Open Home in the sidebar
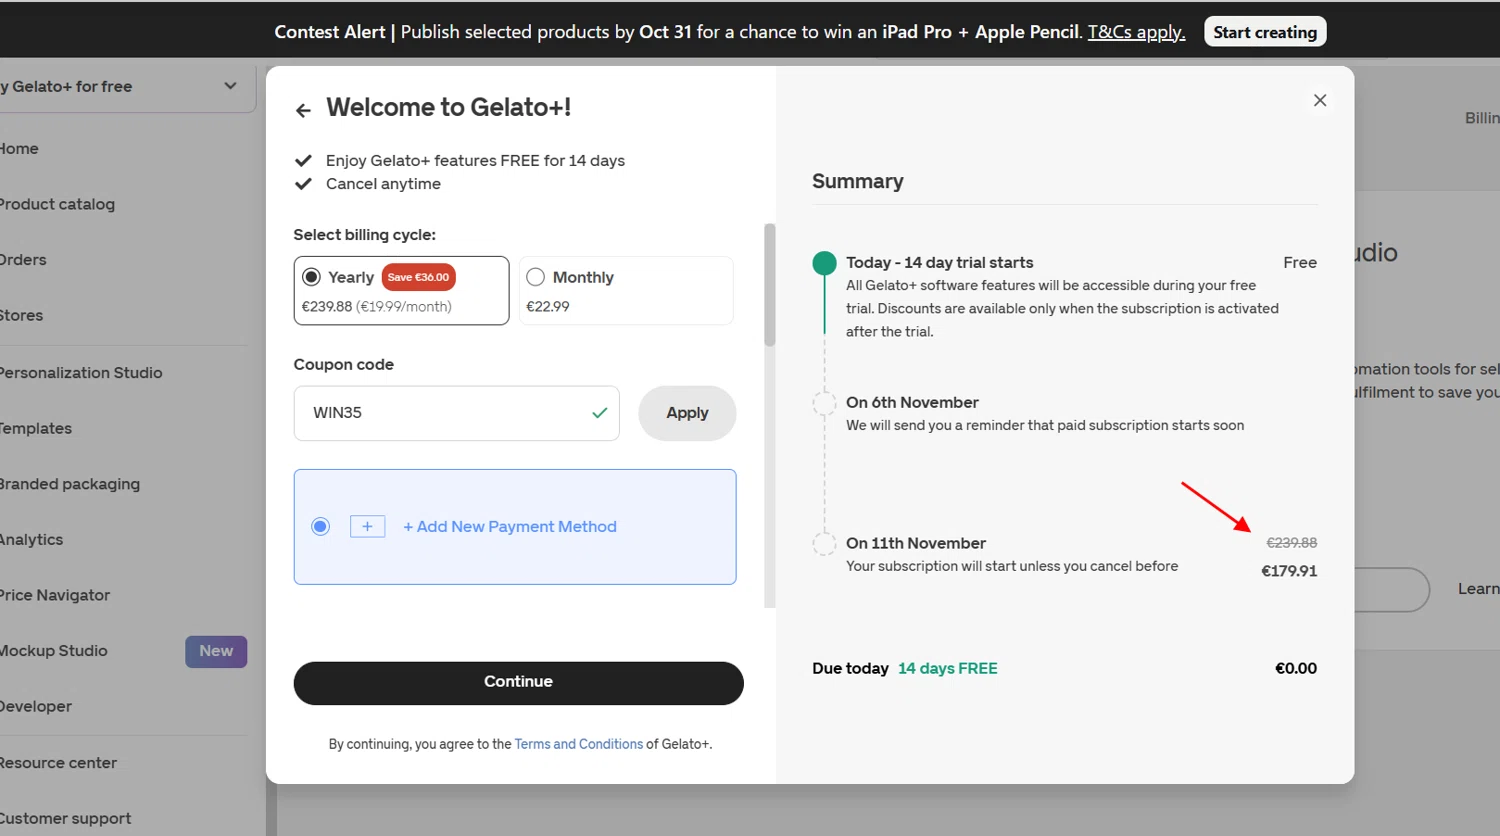The width and height of the screenshot is (1500, 836). (x=19, y=148)
